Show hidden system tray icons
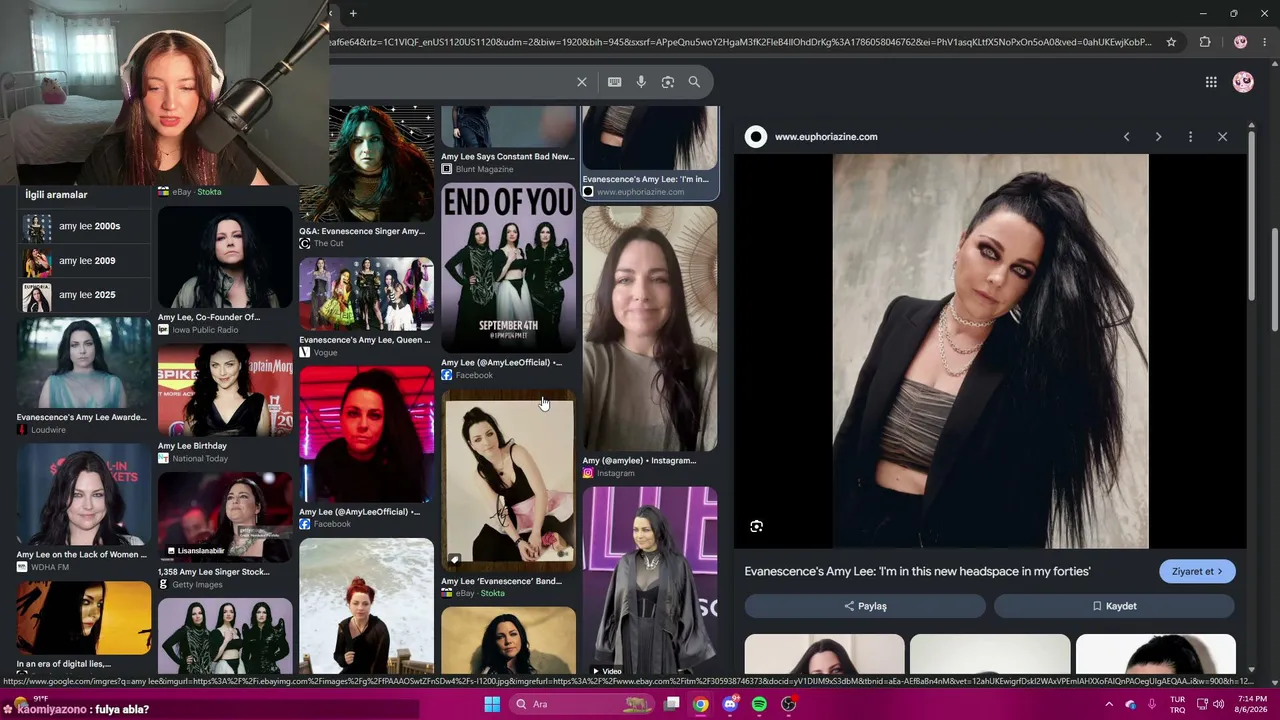 click(1109, 704)
